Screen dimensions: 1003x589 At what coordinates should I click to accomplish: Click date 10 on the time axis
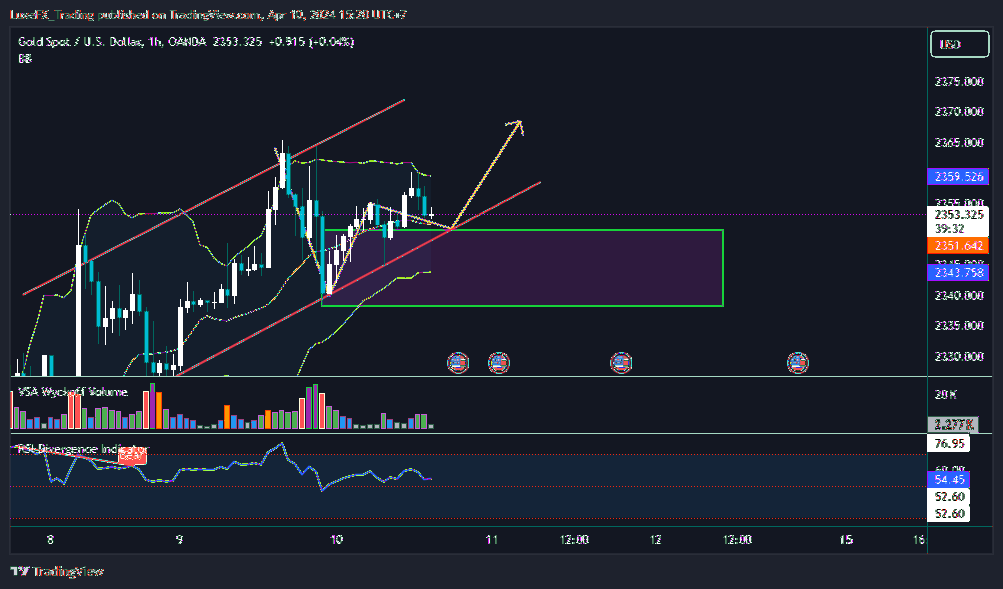click(336, 540)
